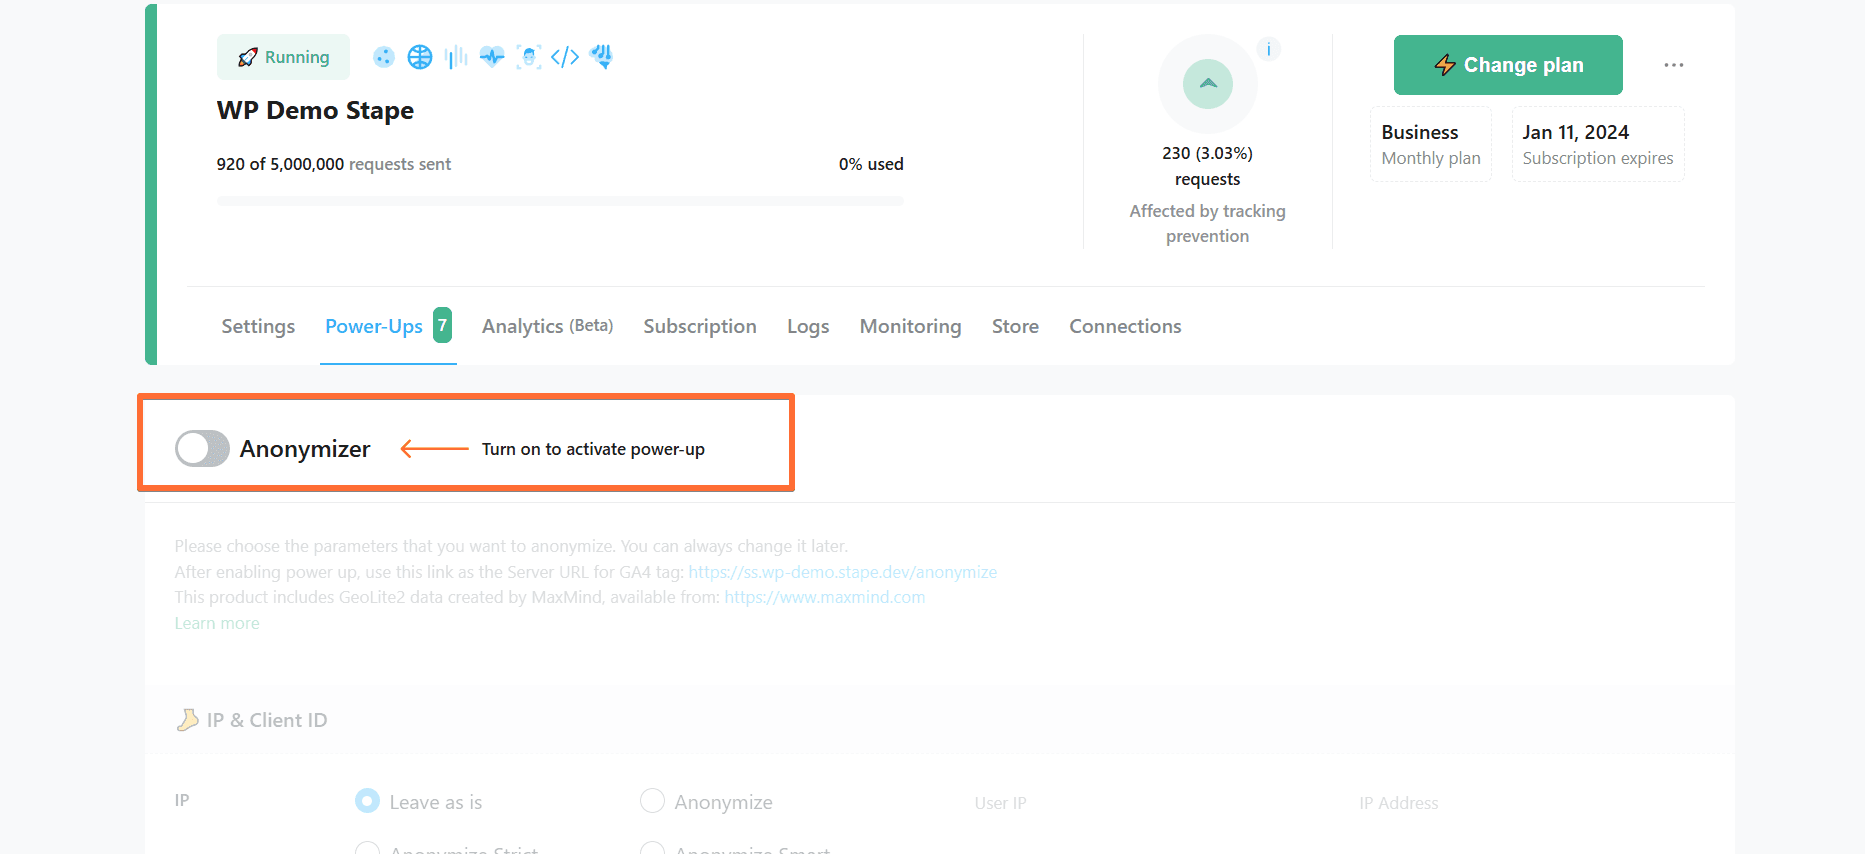
Task: Open the Logs tab
Action: coord(808,326)
